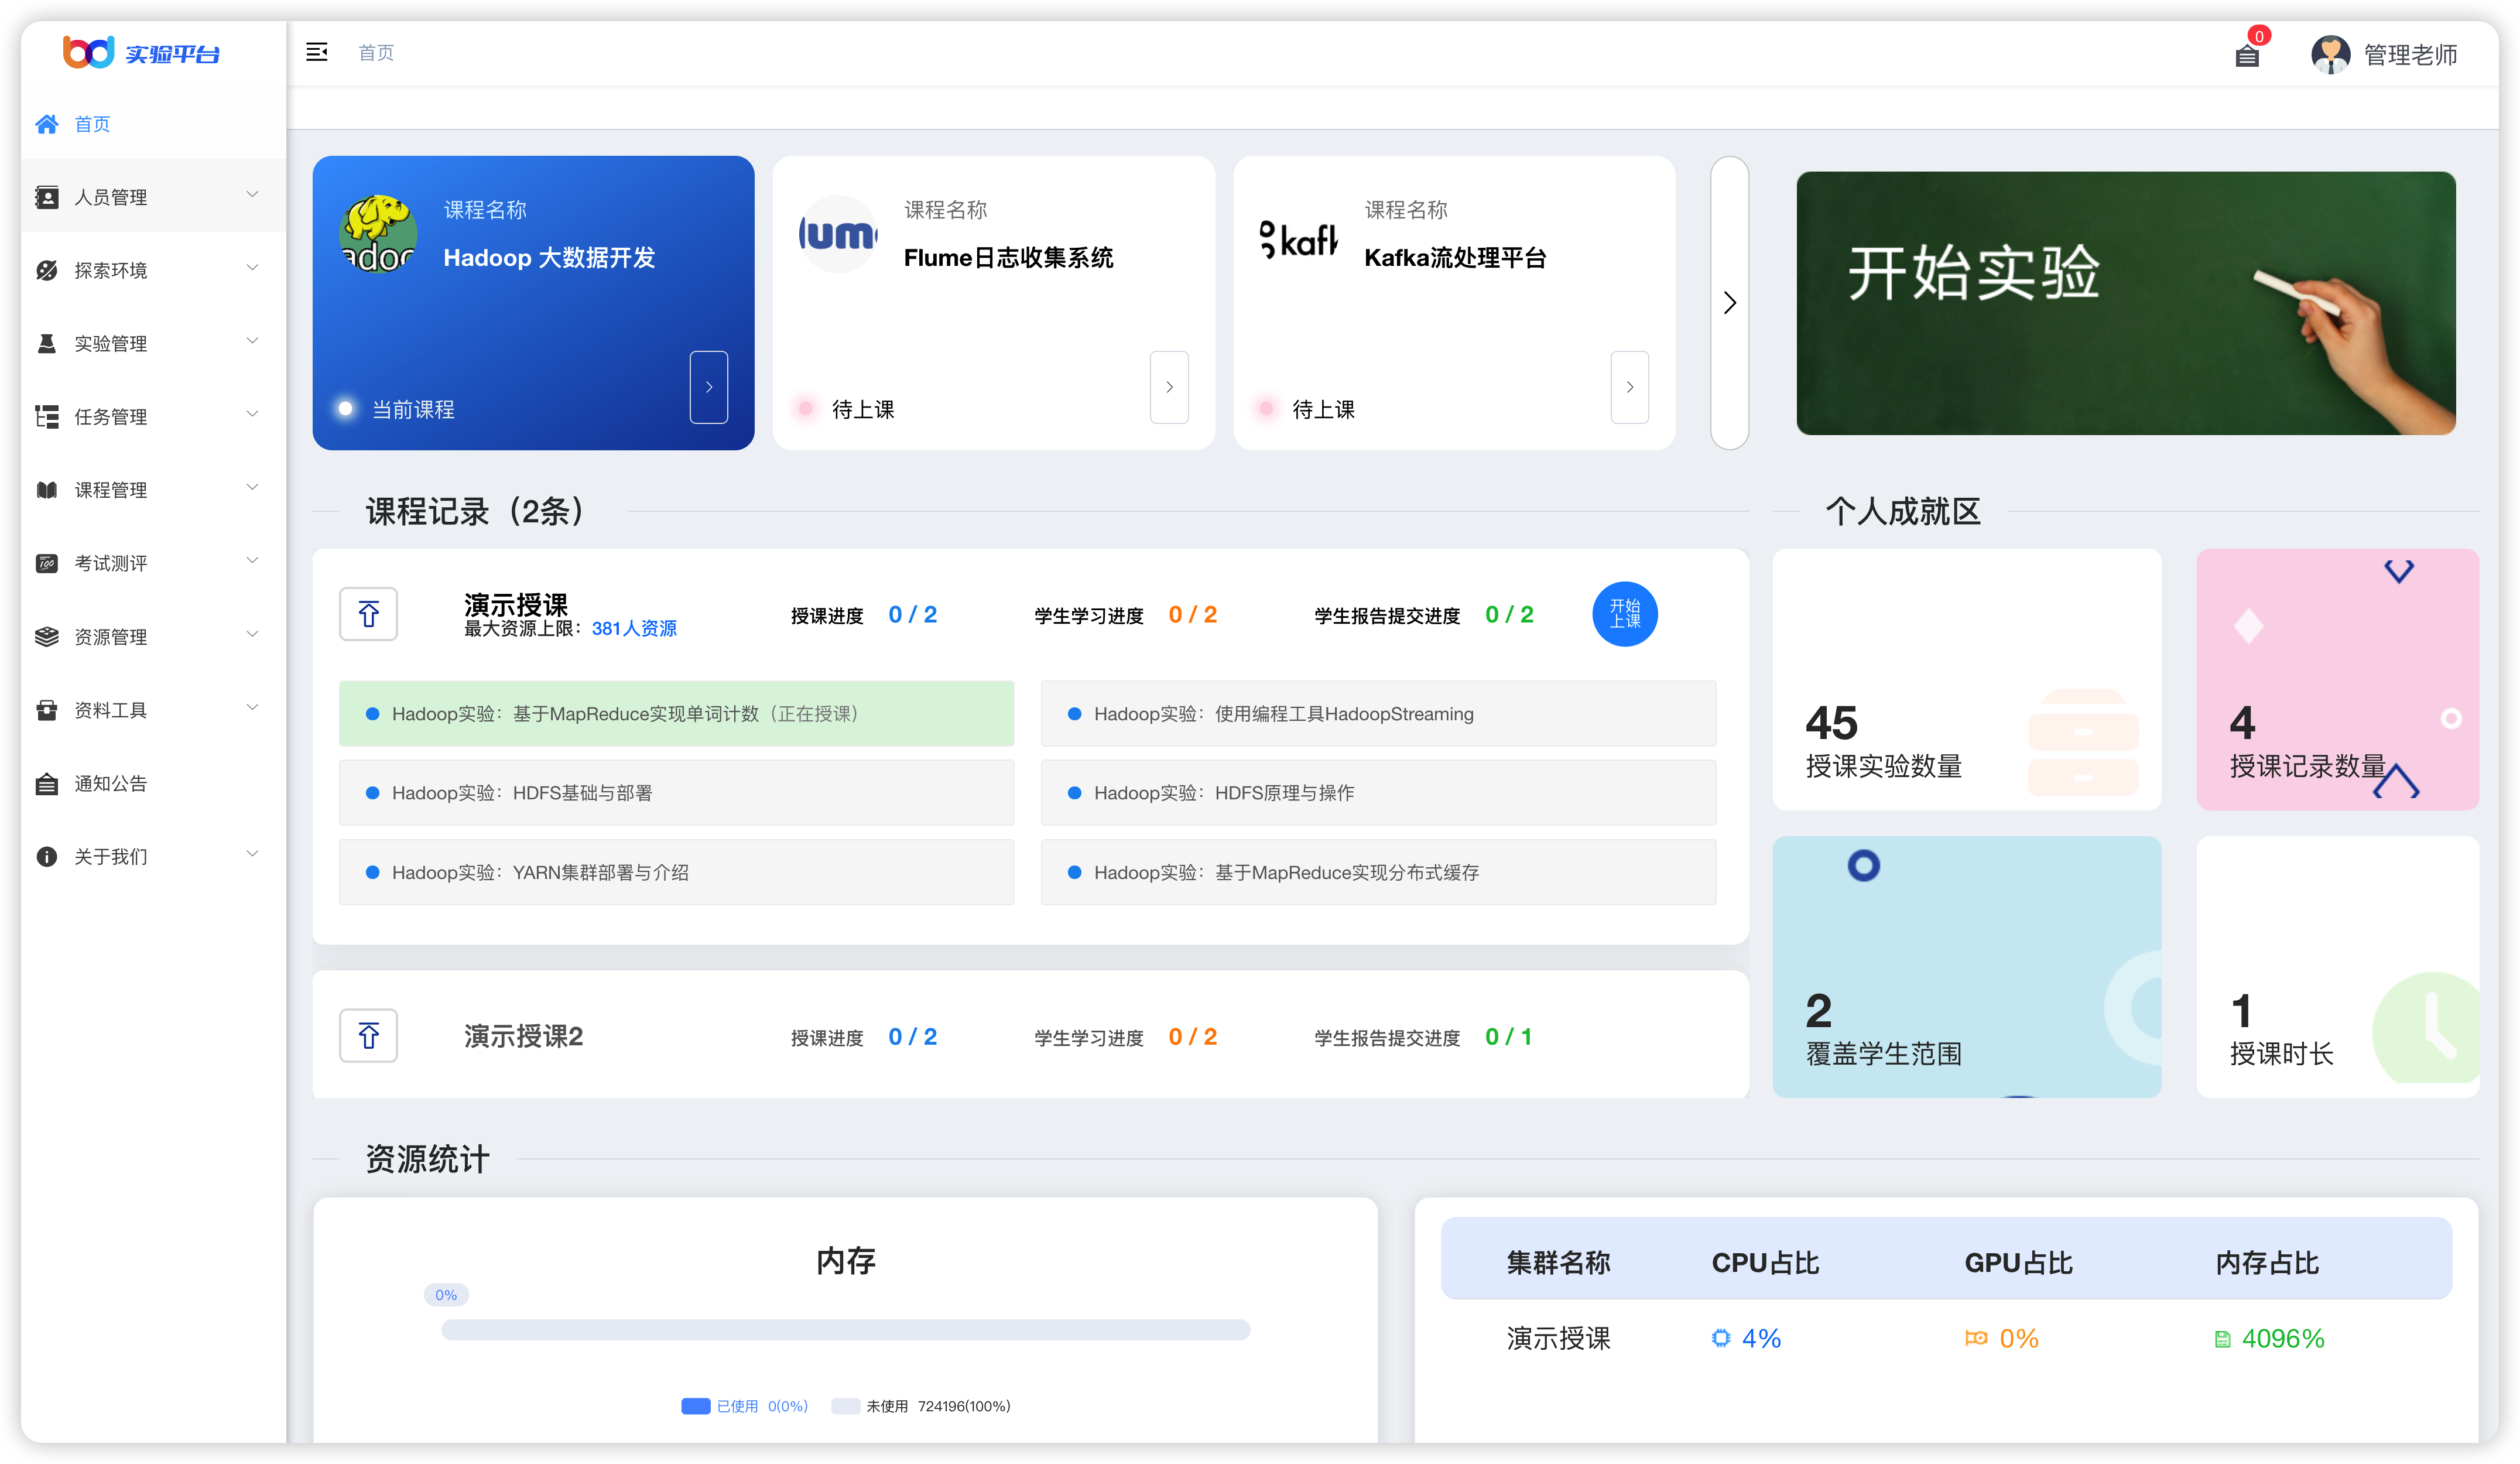Select the 当前课程 status indicator dot
This screenshot has width=2520, height=1464.
pos(345,408)
